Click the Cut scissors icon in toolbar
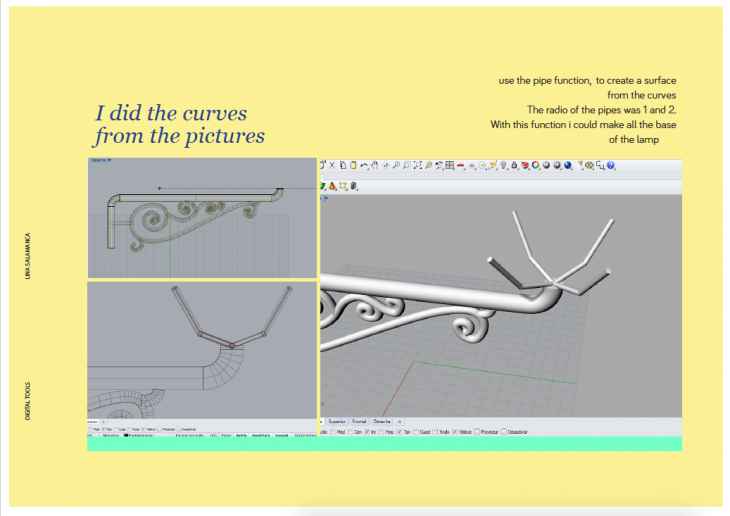730x516 pixels. tap(332, 165)
